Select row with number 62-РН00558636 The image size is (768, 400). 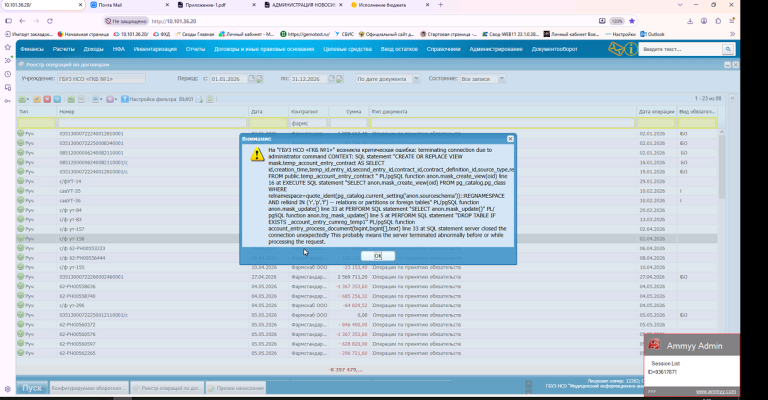click(367, 286)
